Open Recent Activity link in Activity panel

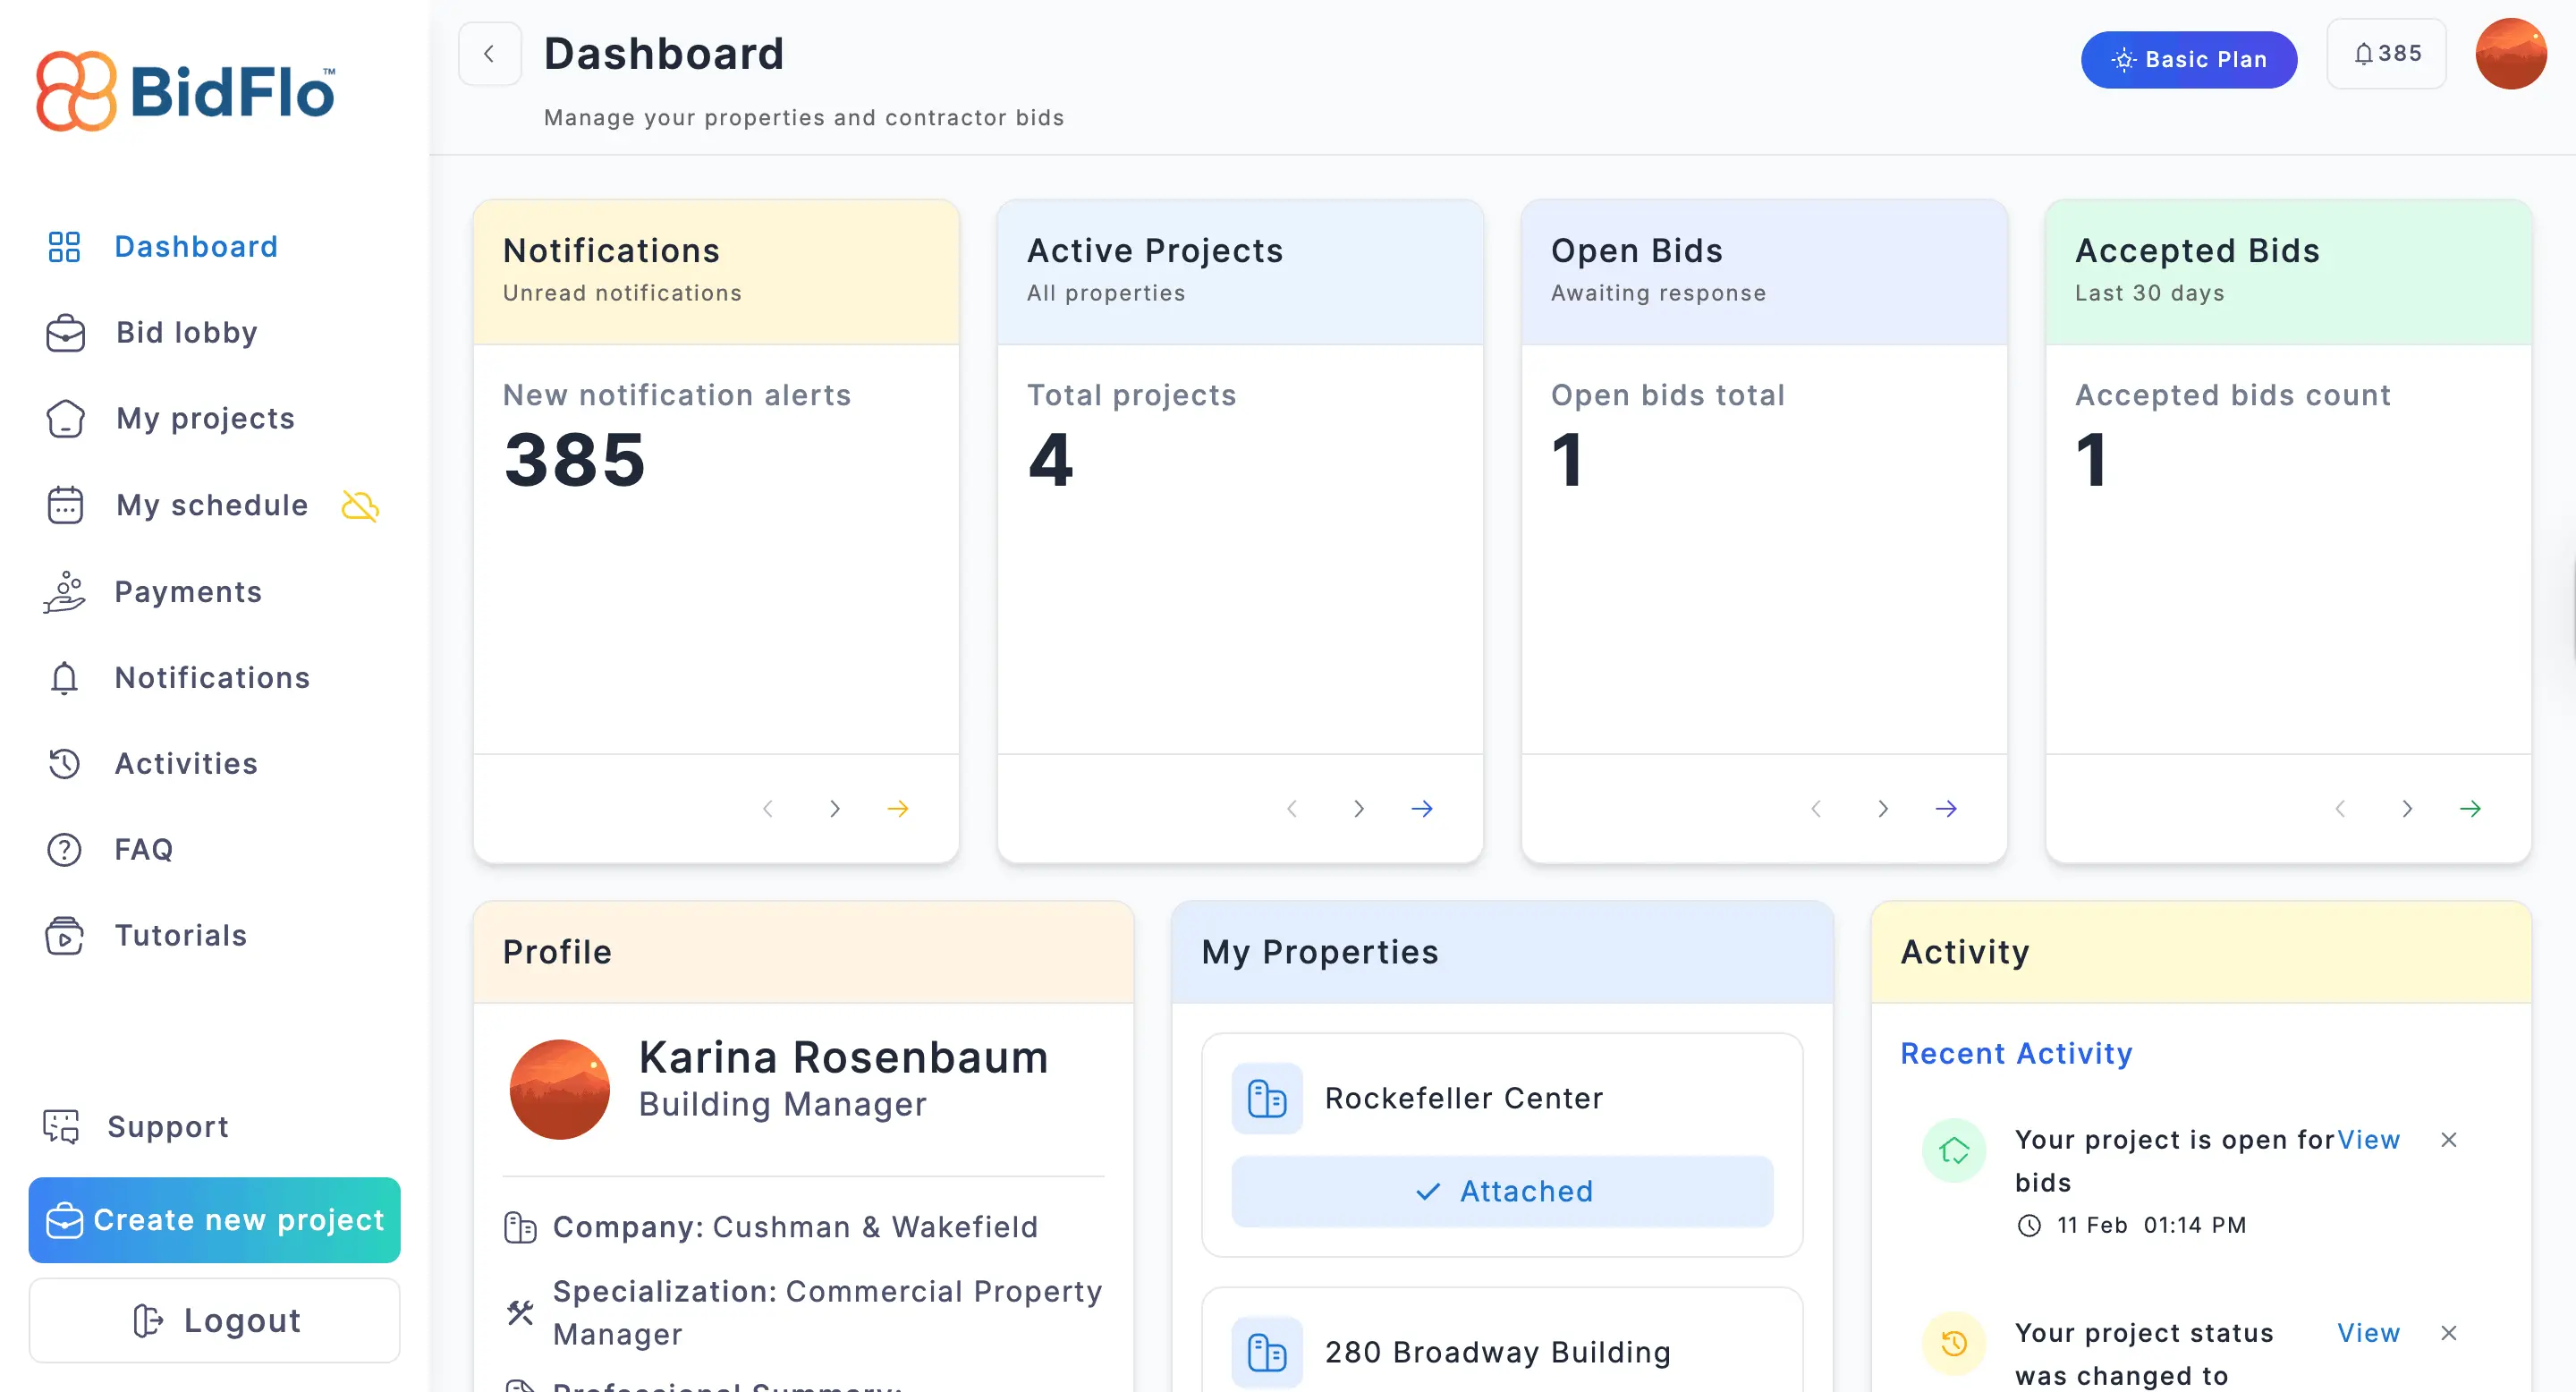click(x=2016, y=1053)
